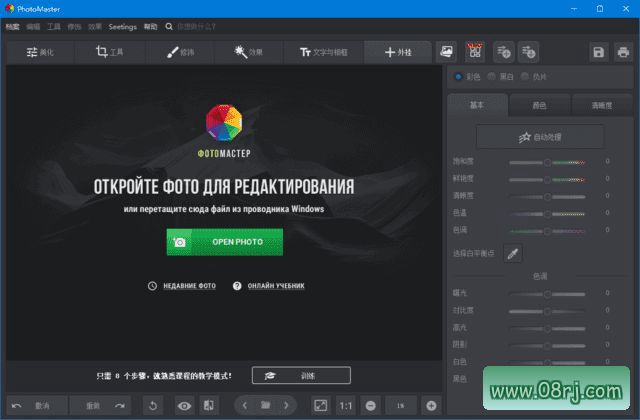Click the search magnifier in the menu bar
The width and height of the screenshot is (640, 420).
[169, 27]
